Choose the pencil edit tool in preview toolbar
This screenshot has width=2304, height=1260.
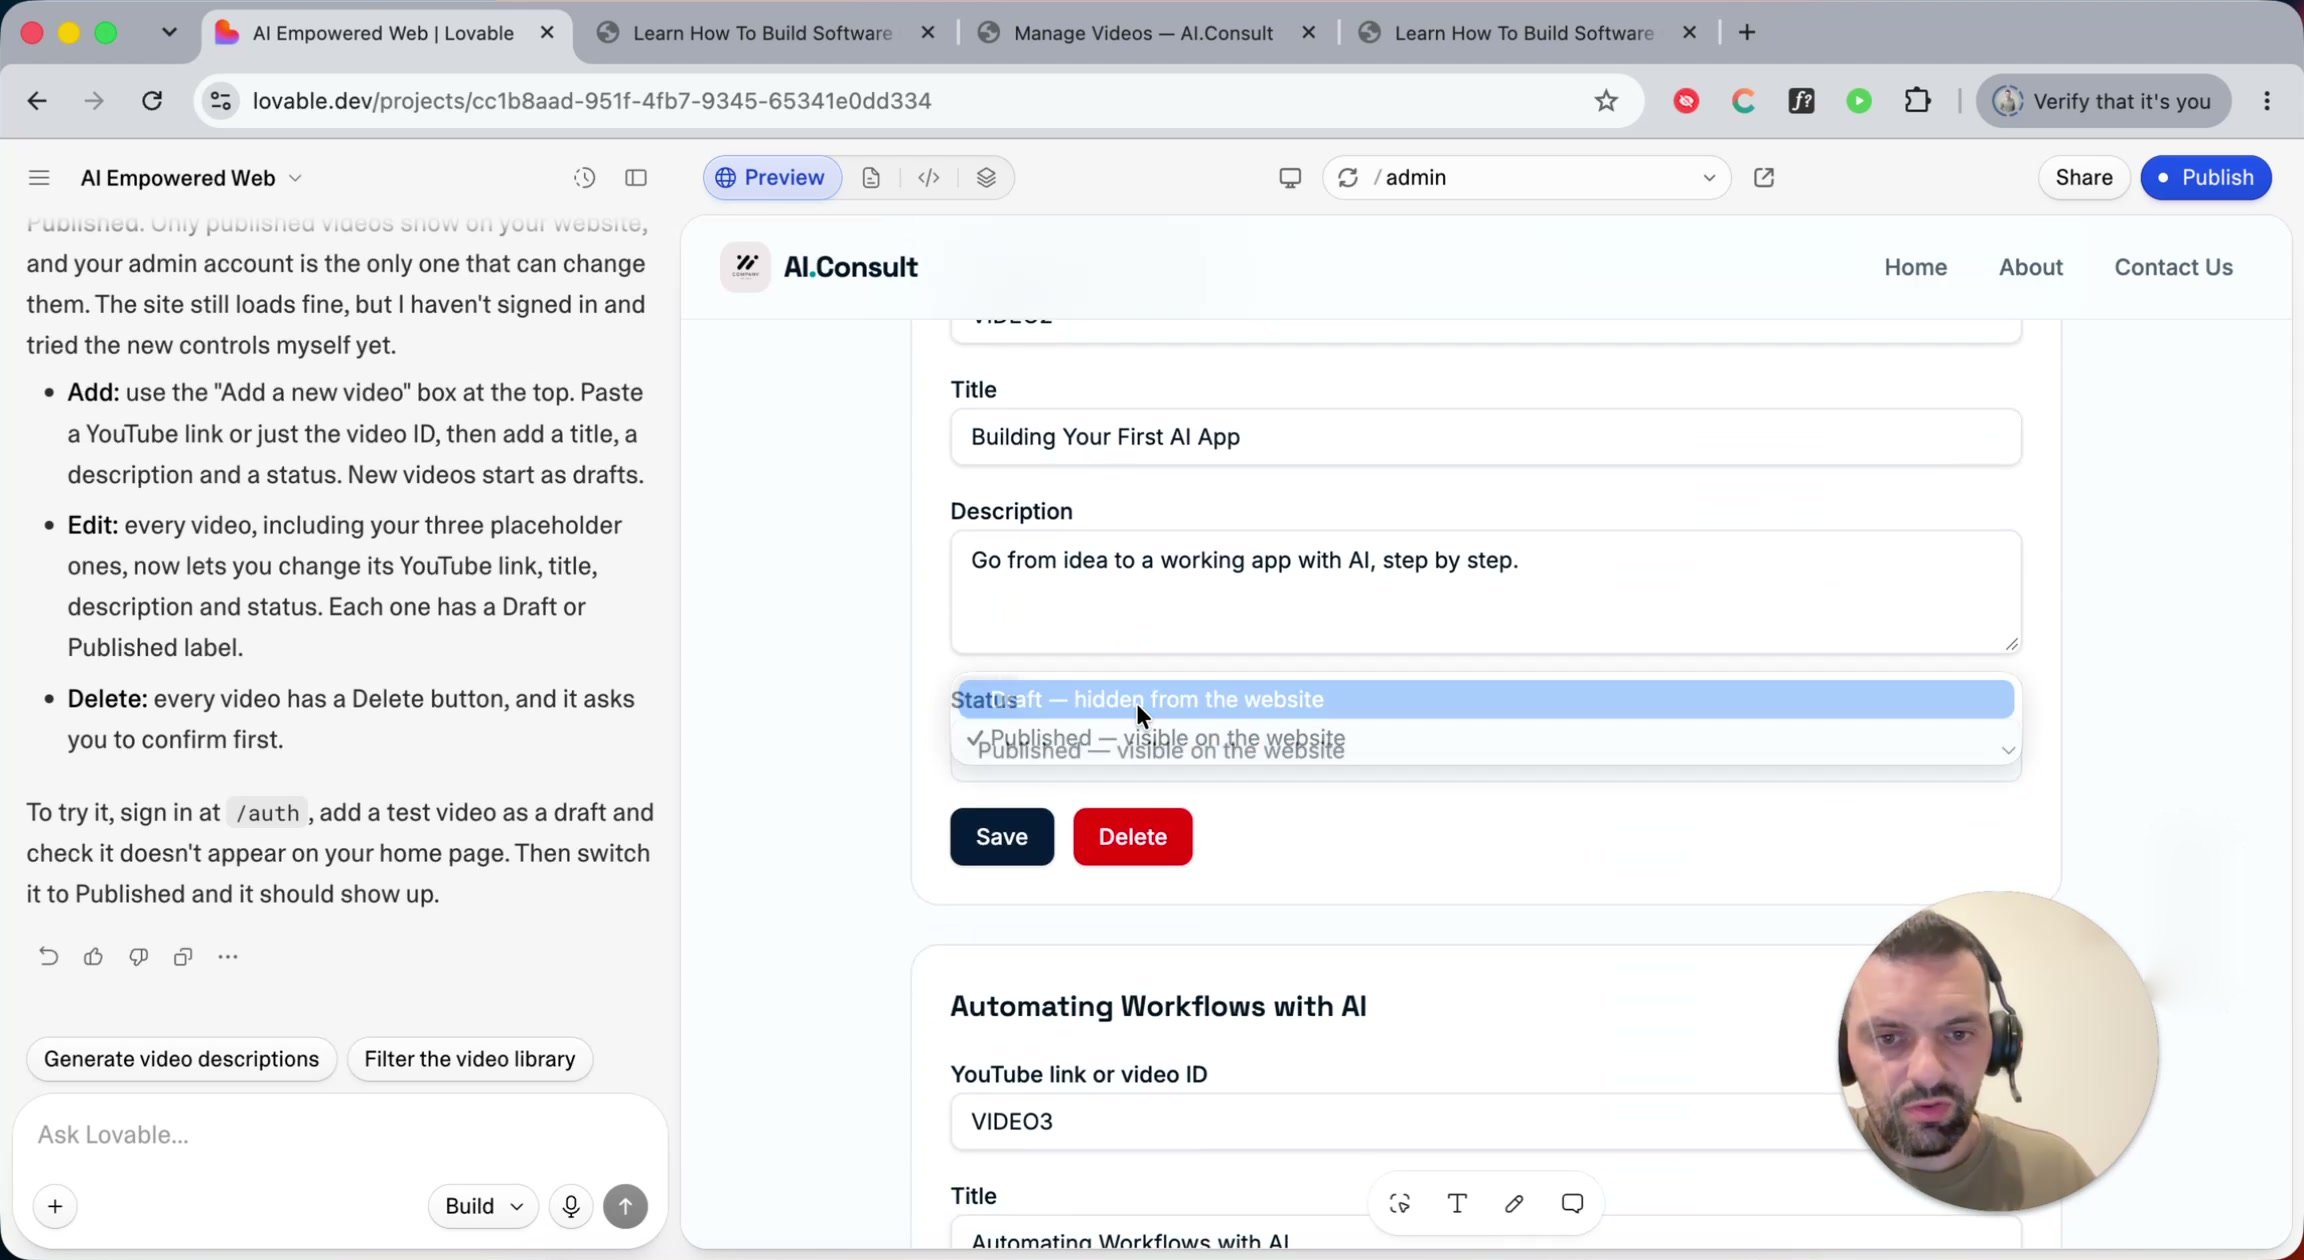coord(1514,1204)
